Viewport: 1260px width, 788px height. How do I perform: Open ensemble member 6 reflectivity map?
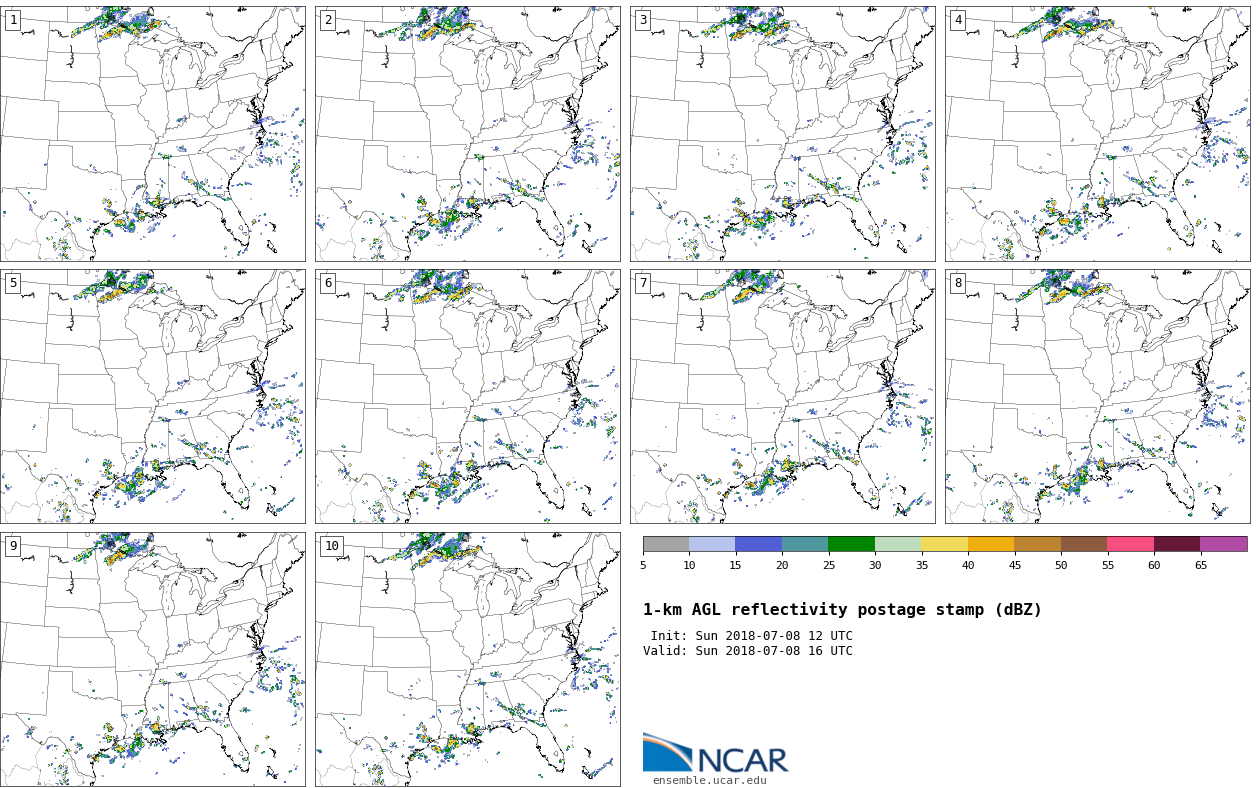(x=467, y=396)
